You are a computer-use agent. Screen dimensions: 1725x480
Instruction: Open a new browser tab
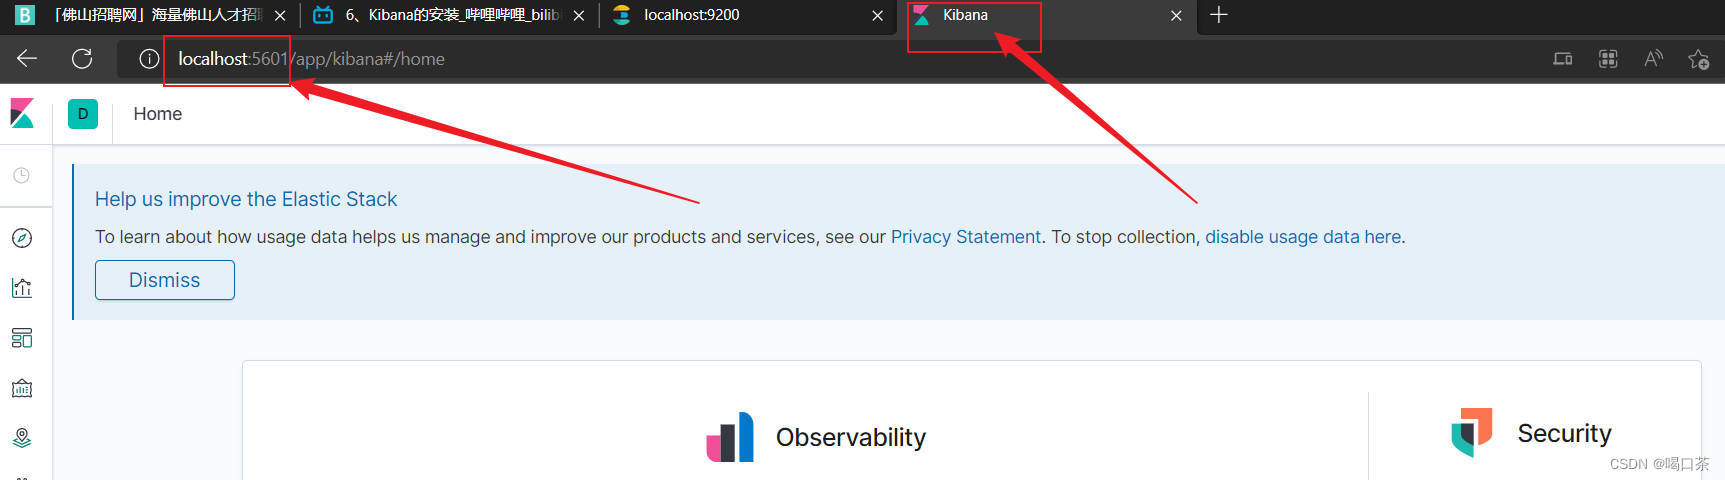tap(1218, 15)
